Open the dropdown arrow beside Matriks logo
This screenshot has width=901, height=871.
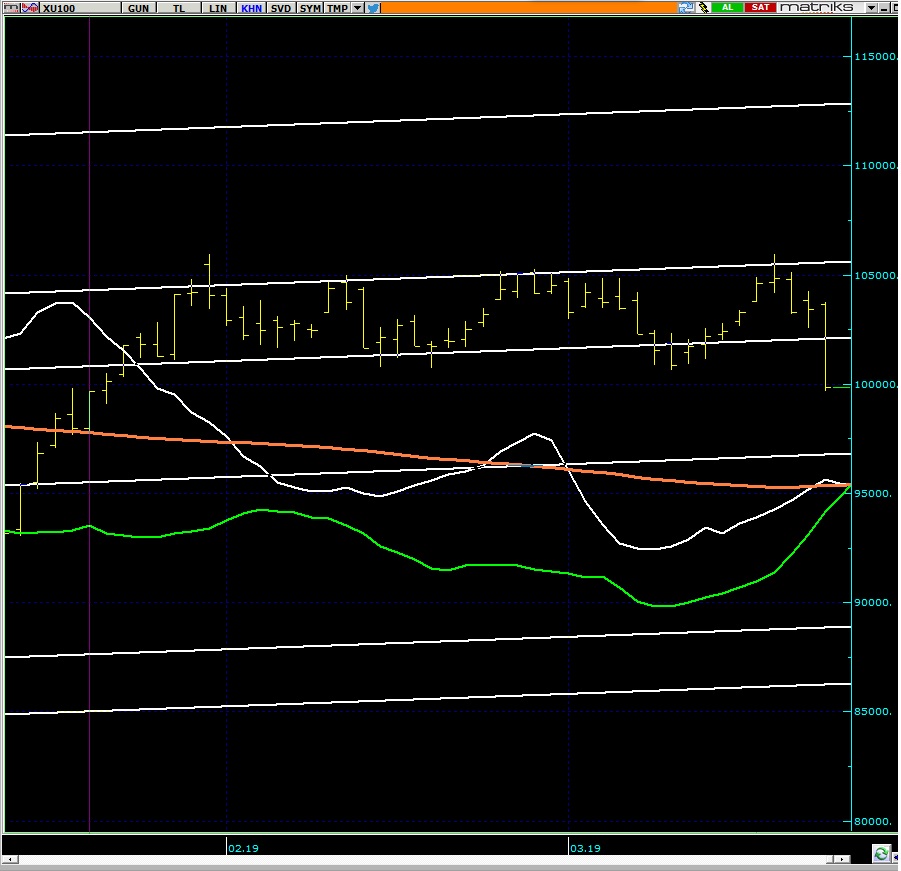click(x=871, y=8)
